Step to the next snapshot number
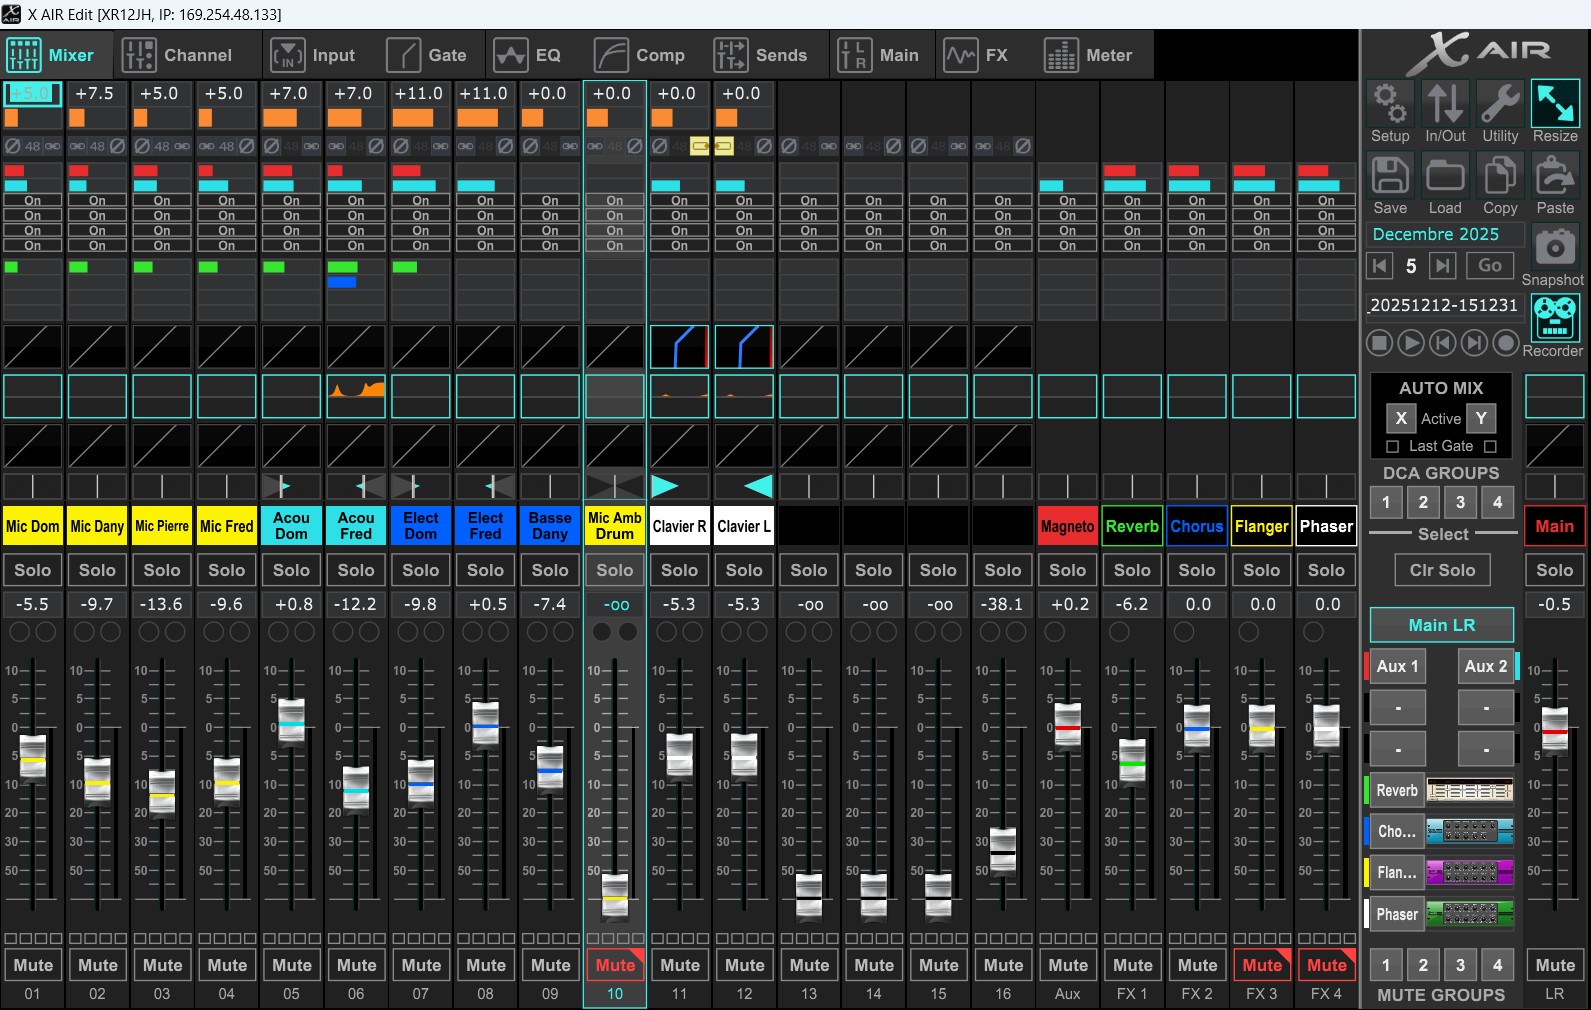 1442,266
